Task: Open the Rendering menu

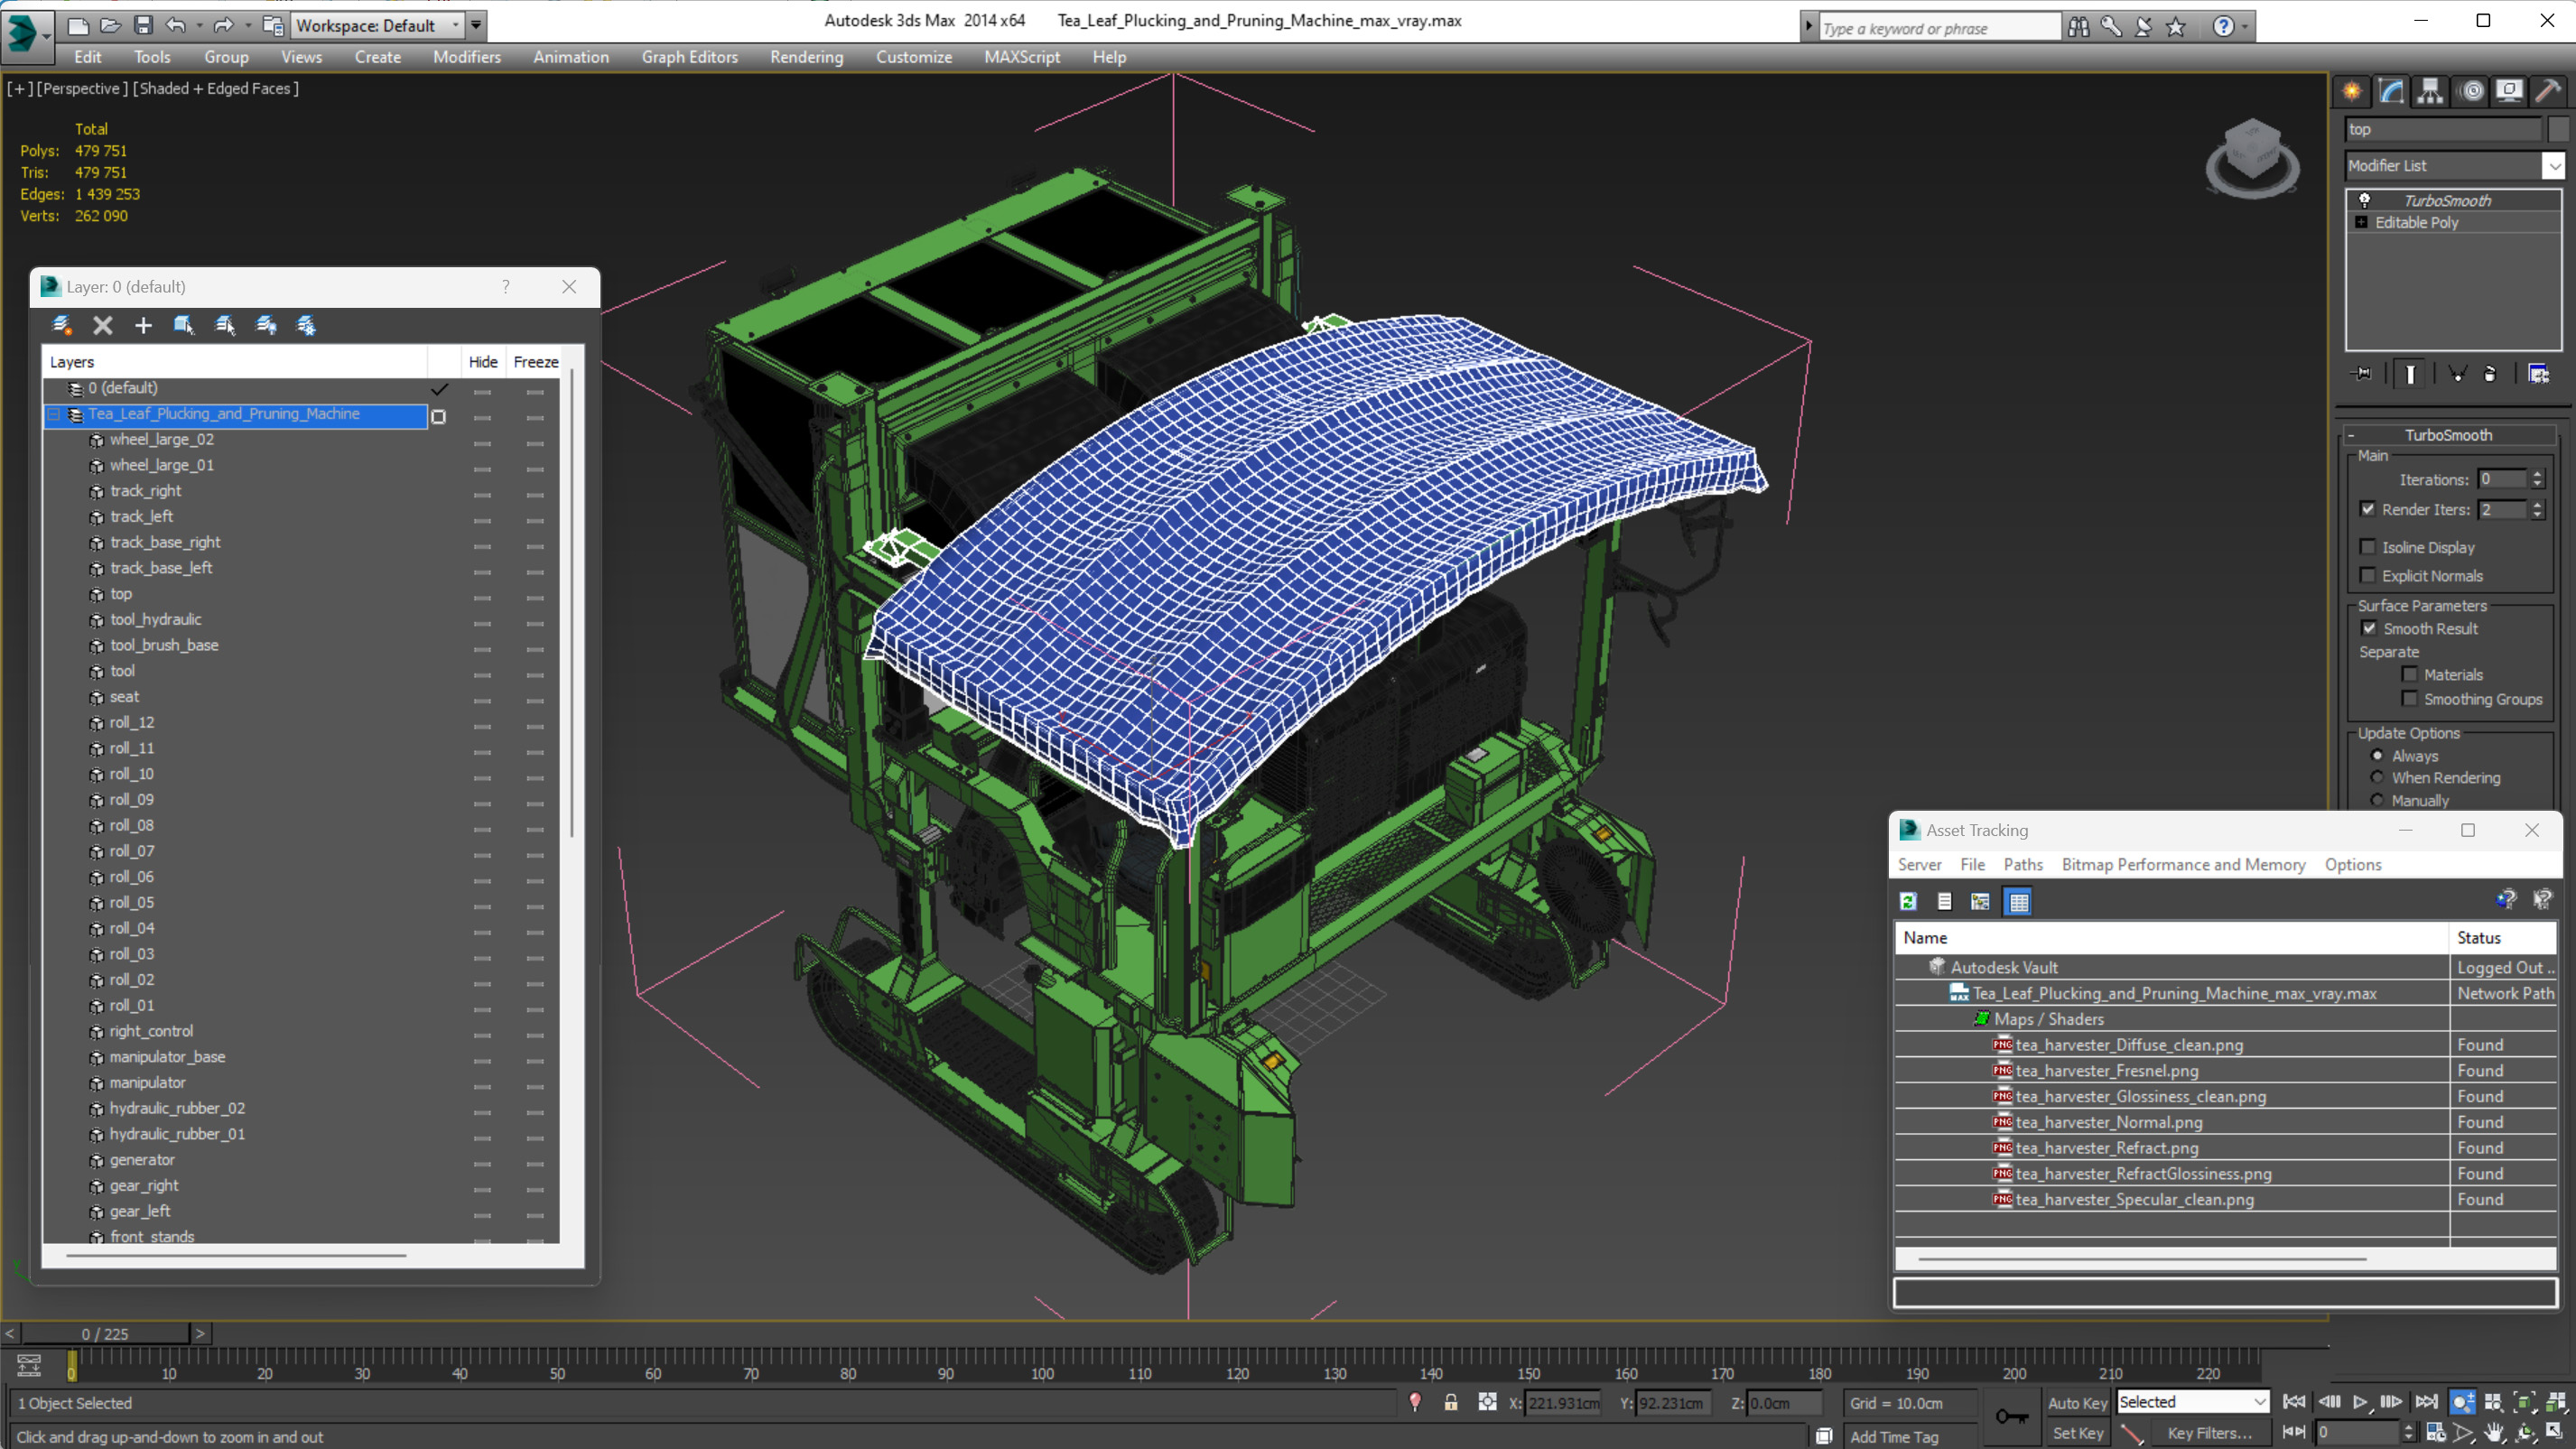Action: click(806, 57)
